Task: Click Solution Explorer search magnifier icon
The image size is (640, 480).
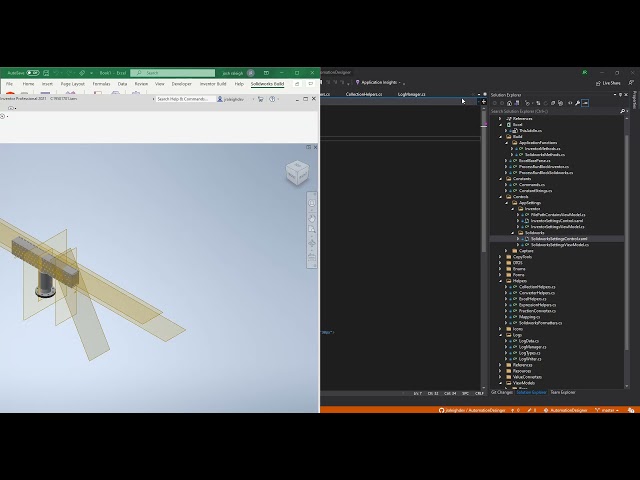Action: pyautogui.click(x=622, y=111)
